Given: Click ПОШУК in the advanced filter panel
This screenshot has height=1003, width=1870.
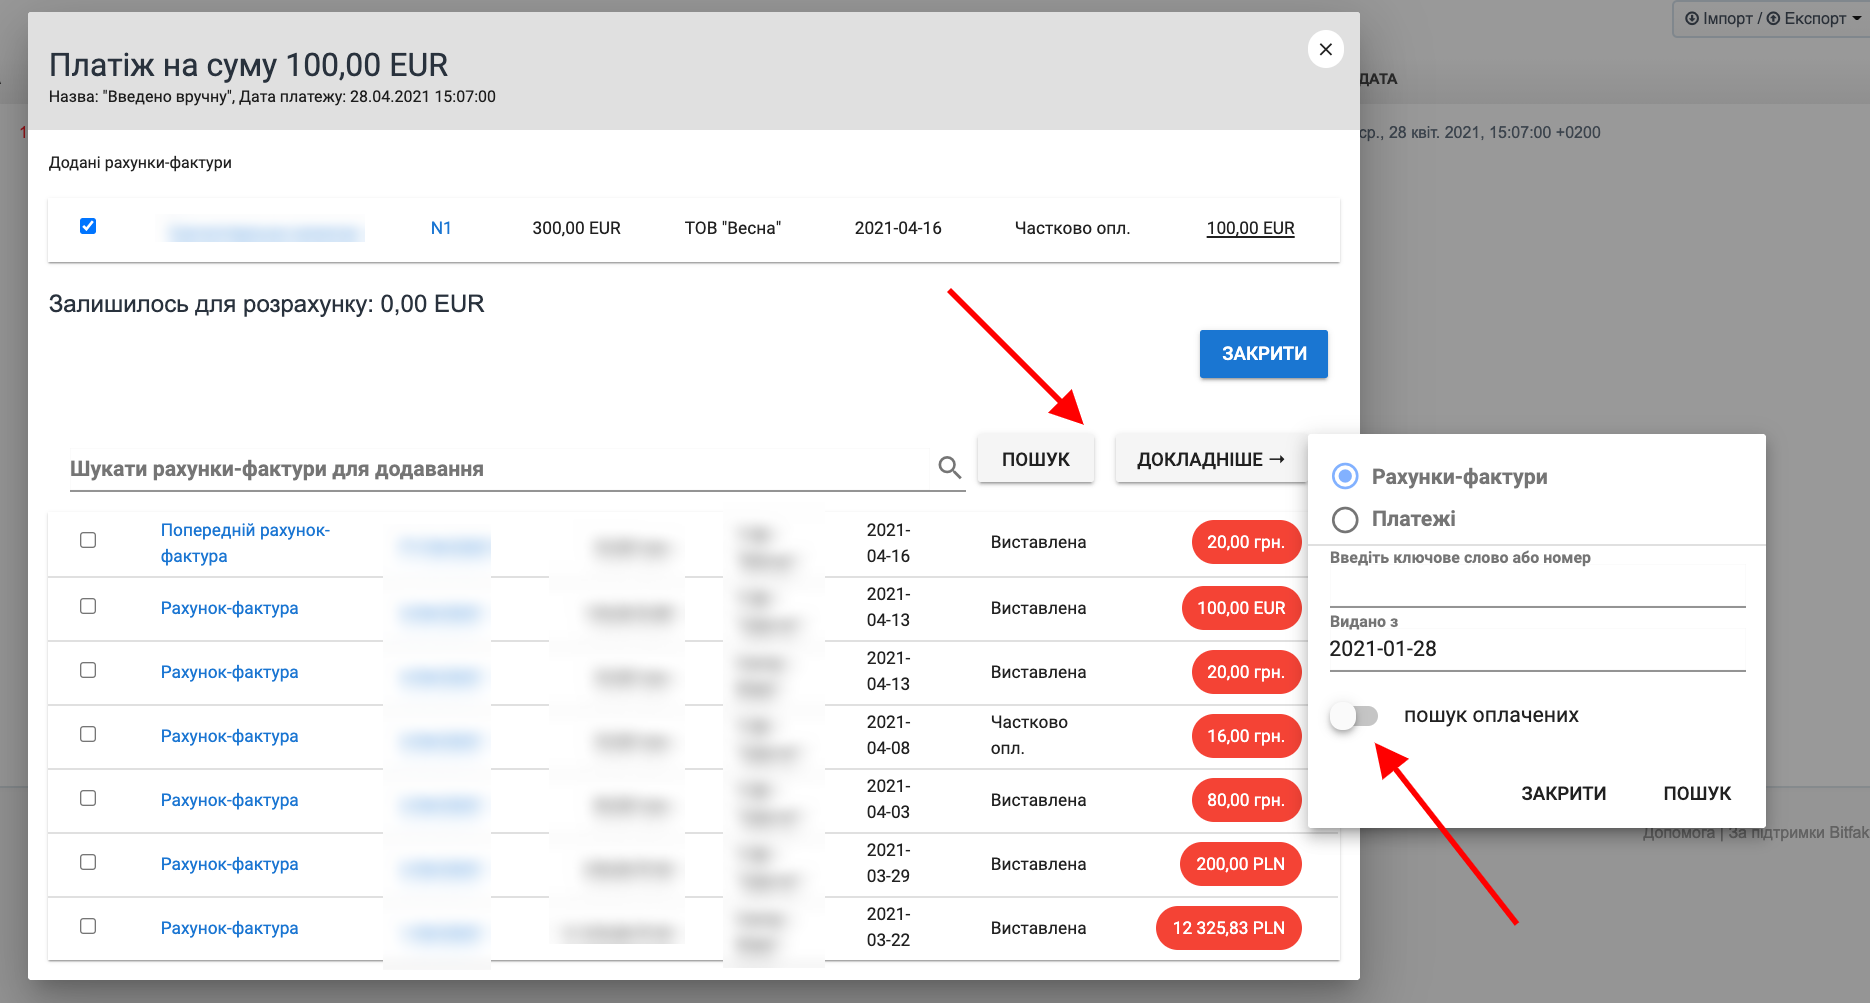Looking at the screenshot, I should coord(1696,793).
